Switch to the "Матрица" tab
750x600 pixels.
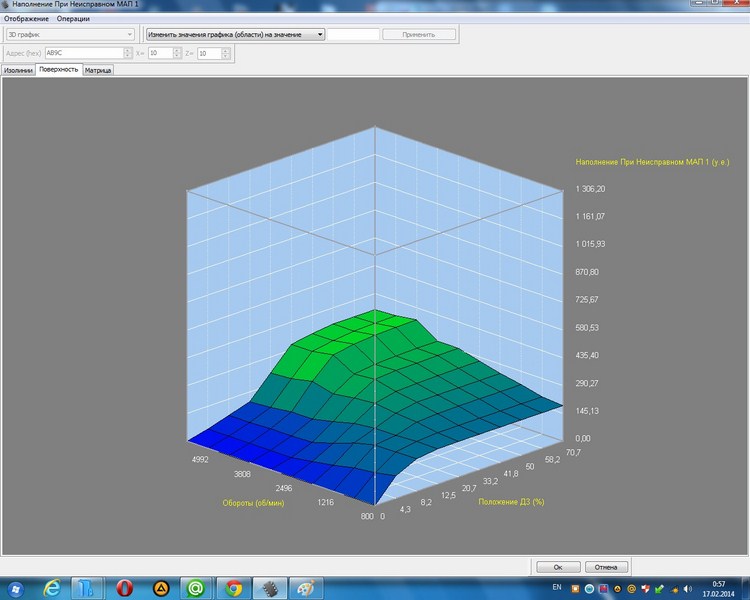click(x=98, y=71)
